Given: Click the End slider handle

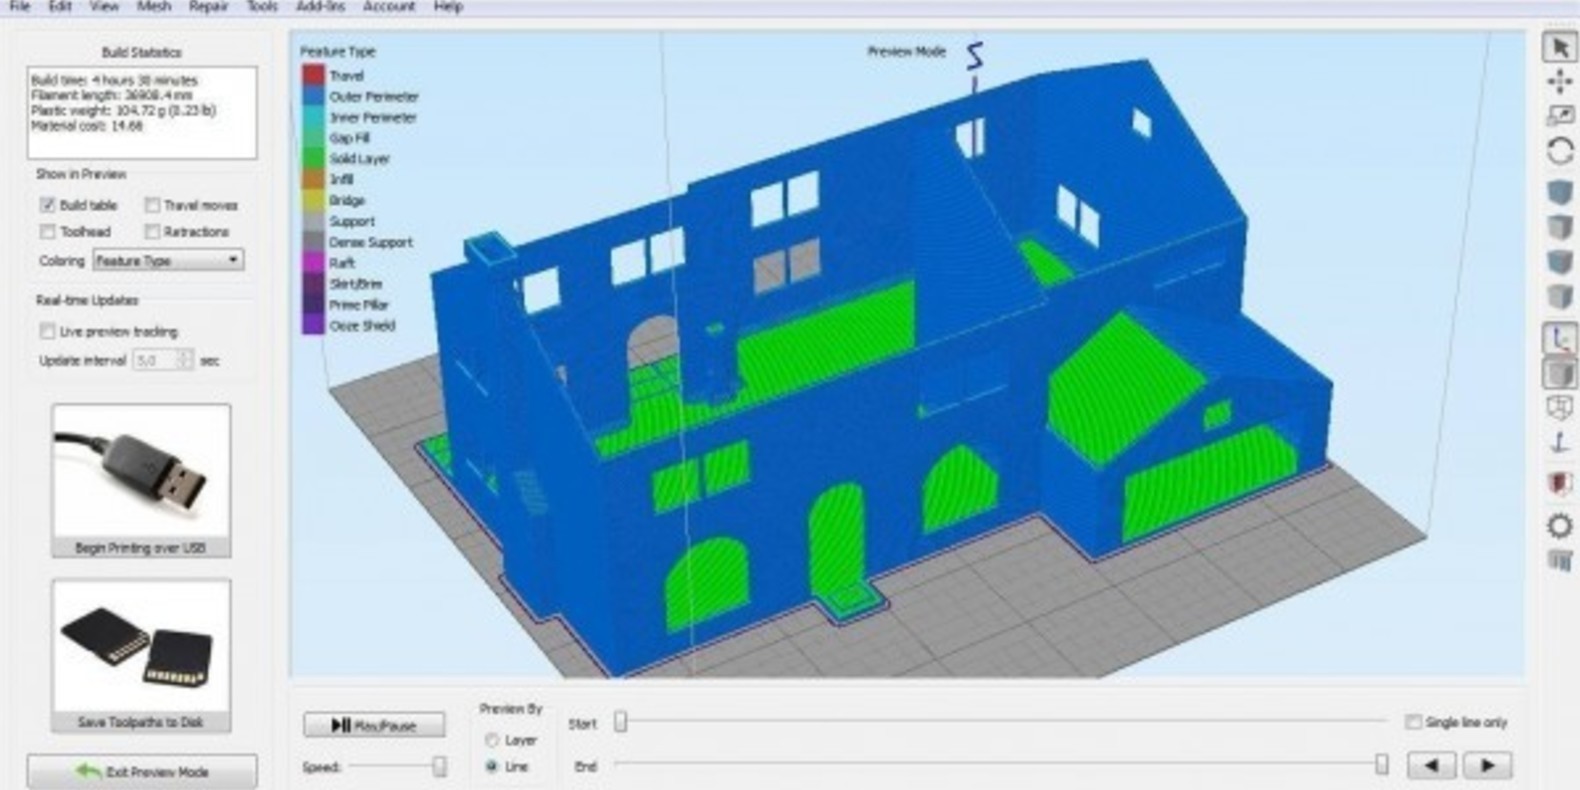Looking at the screenshot, I should coord(1381,765).
